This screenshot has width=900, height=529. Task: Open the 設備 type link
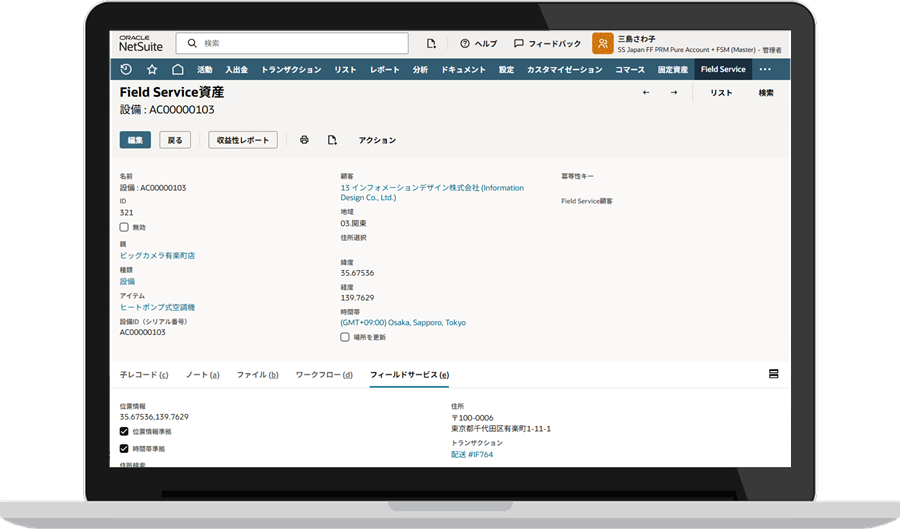click(x=127, y=281)
